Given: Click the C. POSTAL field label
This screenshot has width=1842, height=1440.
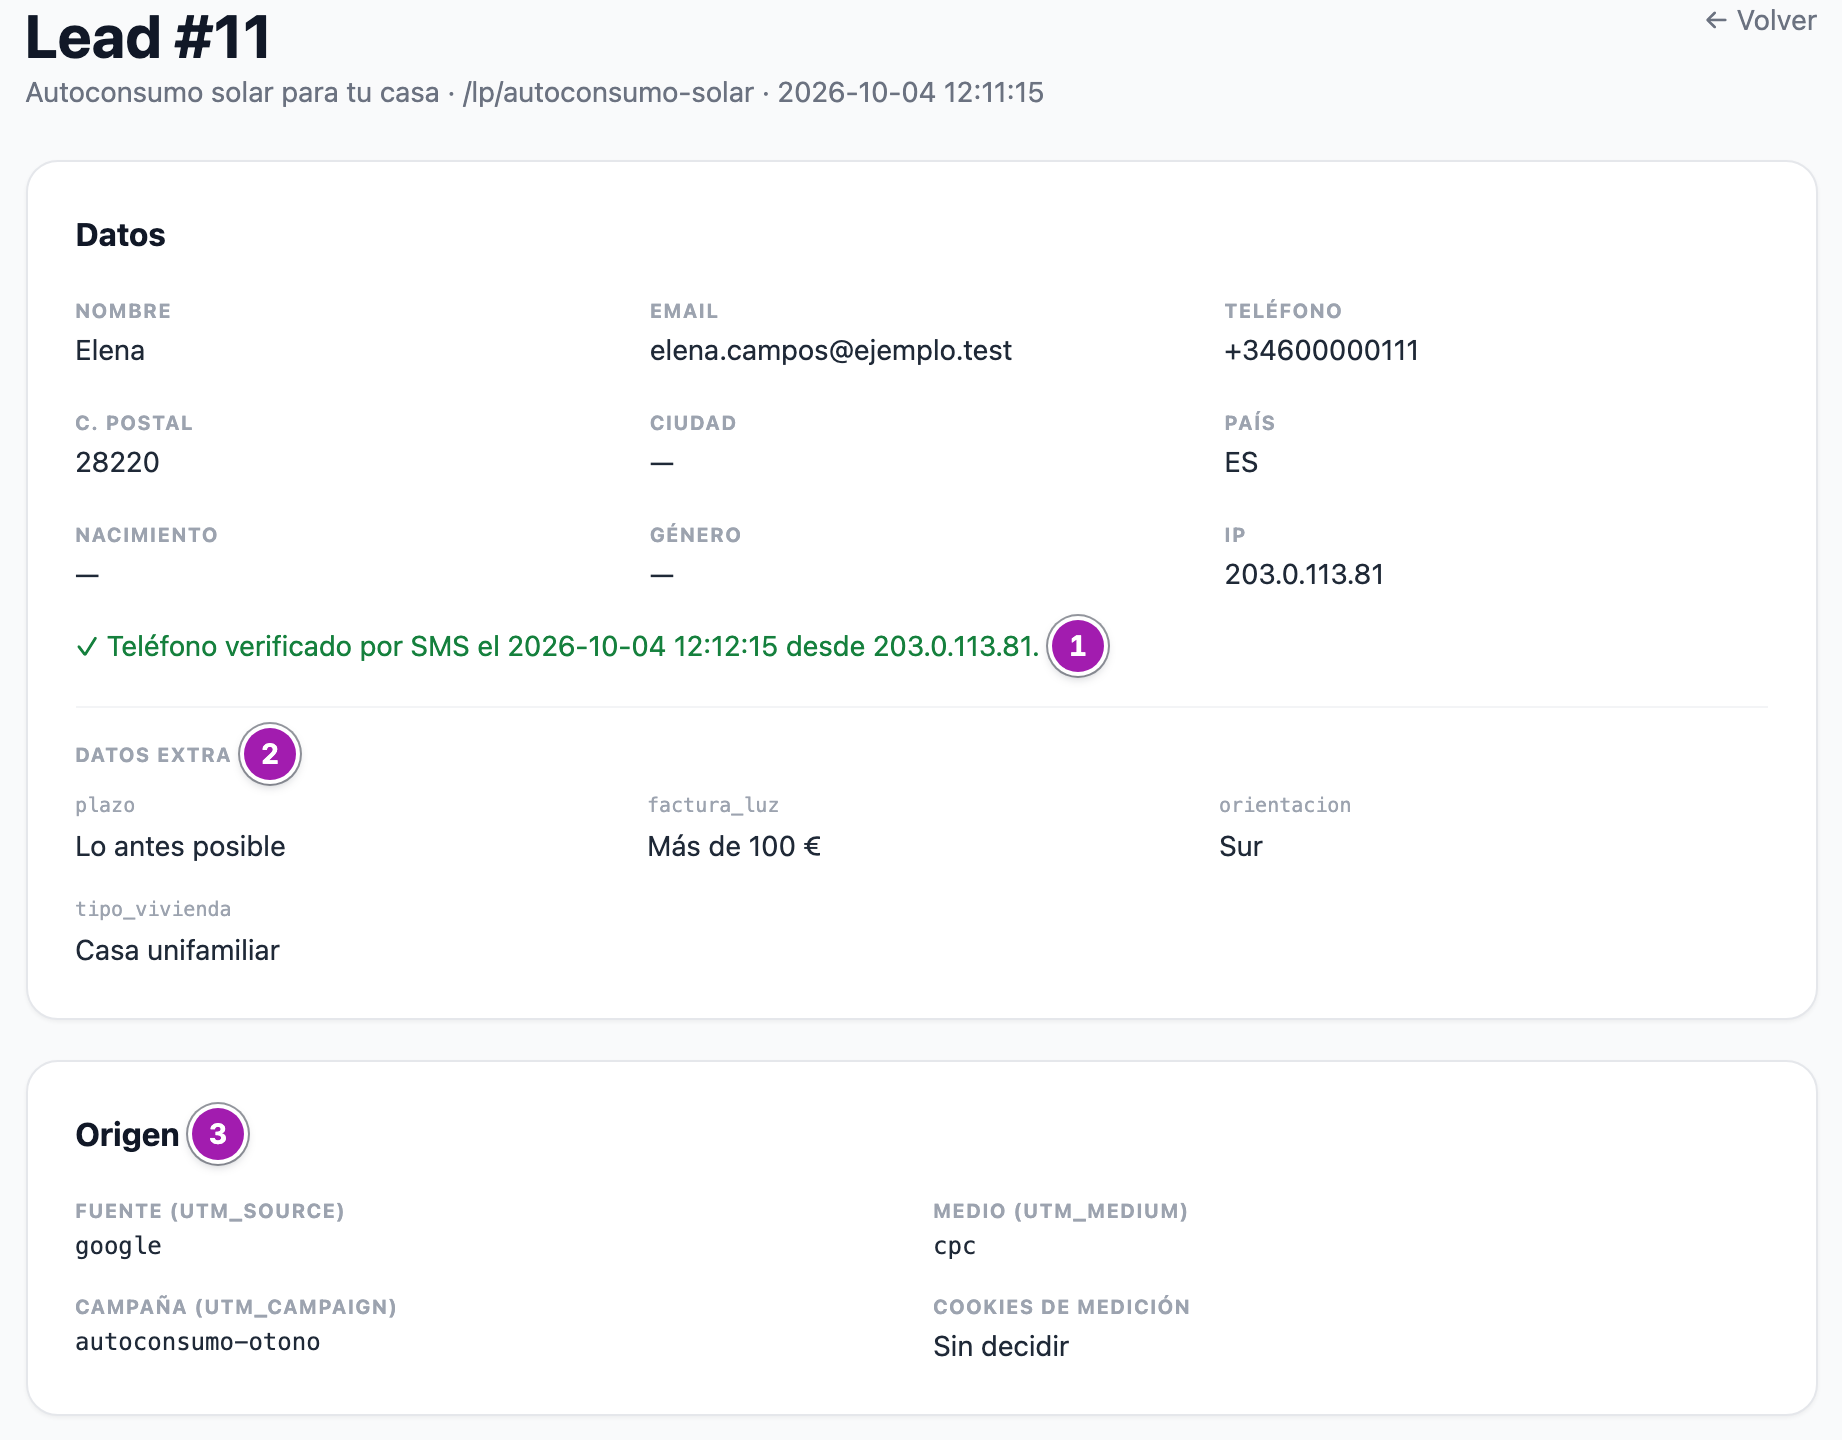Looking at the screenshot, I should click(x=134, y=423).
